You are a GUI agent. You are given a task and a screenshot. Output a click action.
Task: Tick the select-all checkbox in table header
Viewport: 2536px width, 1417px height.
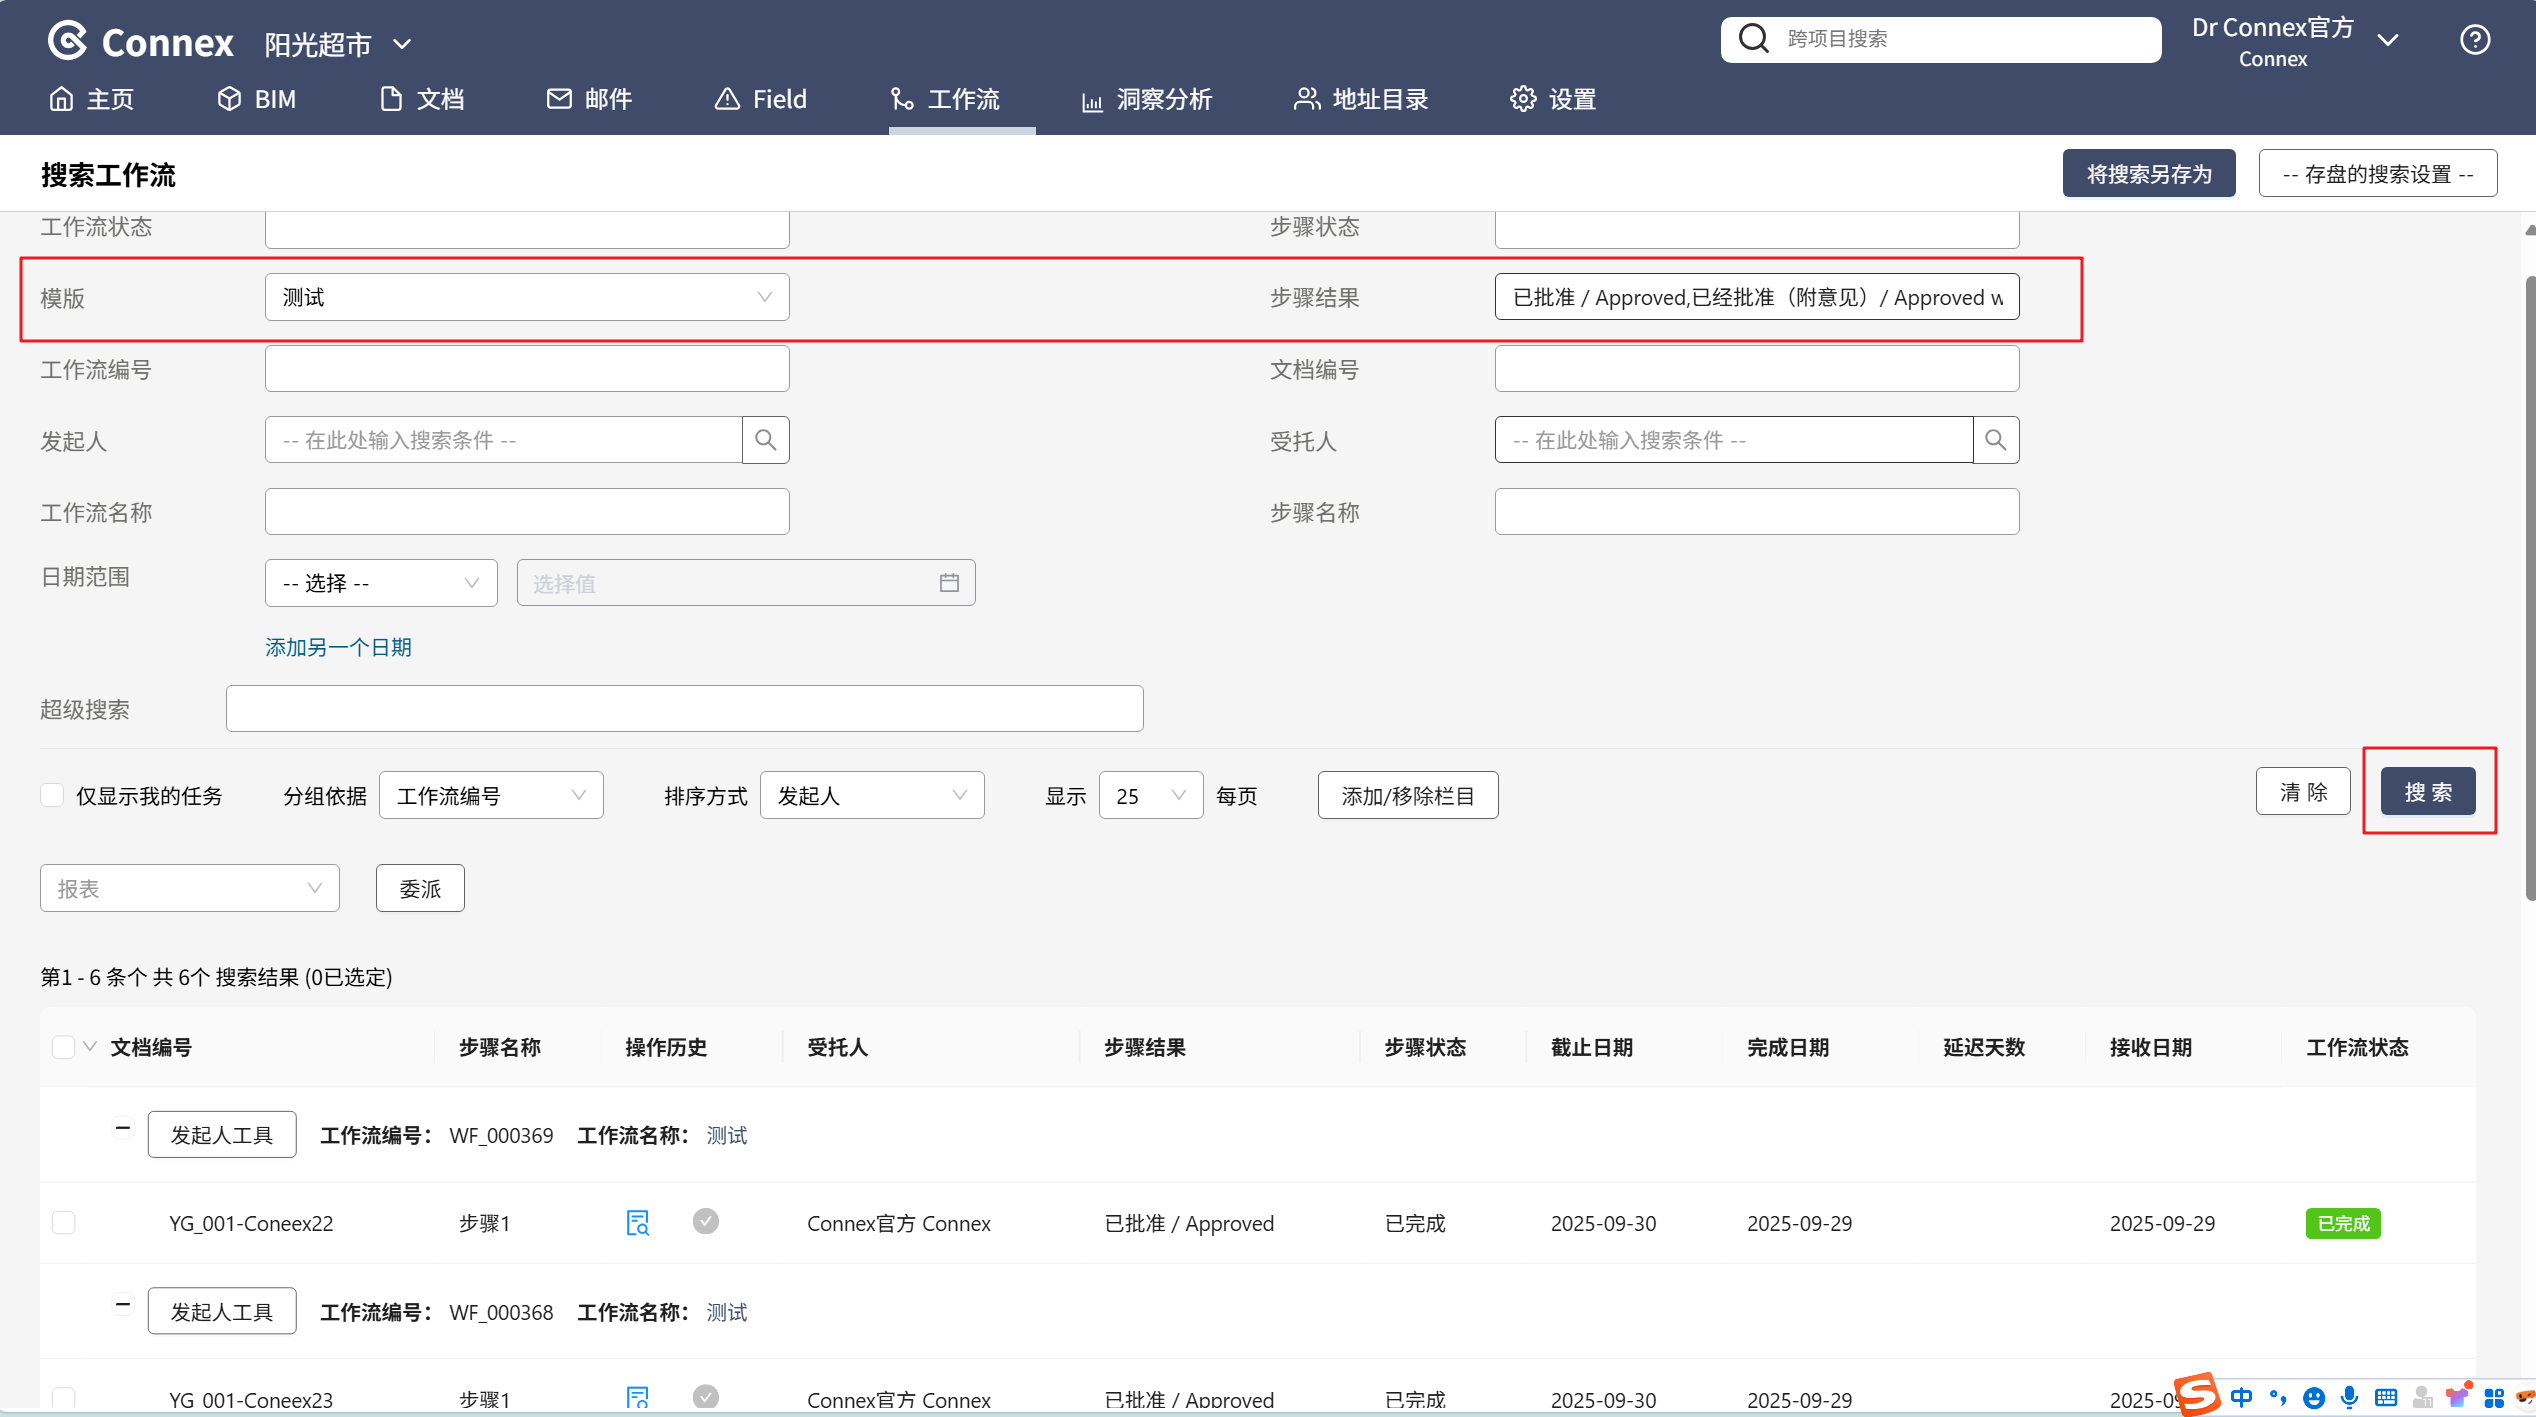click(63, 1047)
